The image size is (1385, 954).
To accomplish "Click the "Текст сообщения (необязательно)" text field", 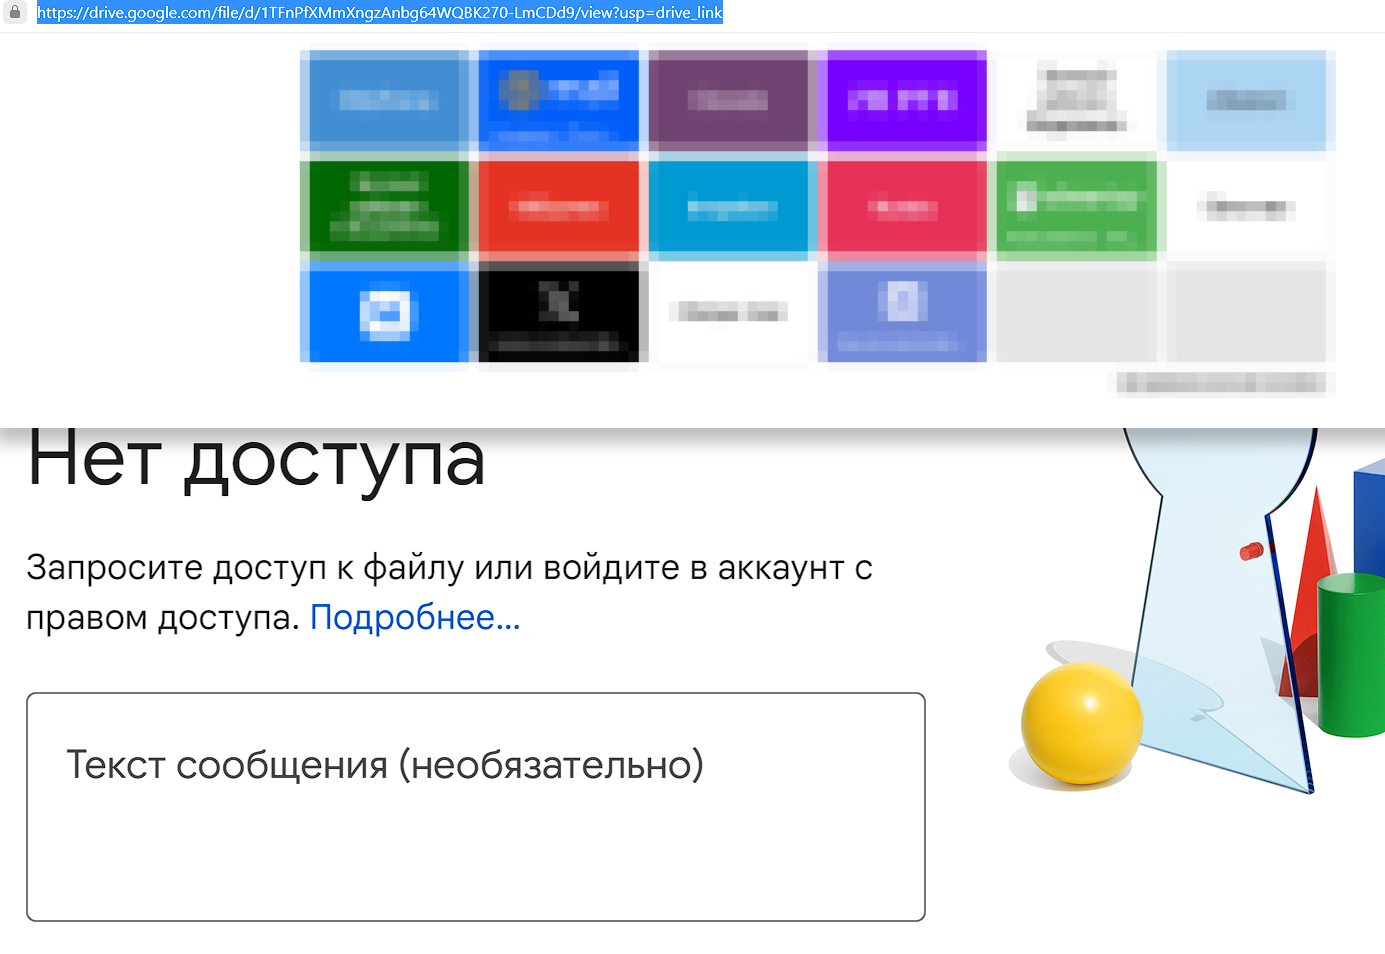I will [476, 806].
